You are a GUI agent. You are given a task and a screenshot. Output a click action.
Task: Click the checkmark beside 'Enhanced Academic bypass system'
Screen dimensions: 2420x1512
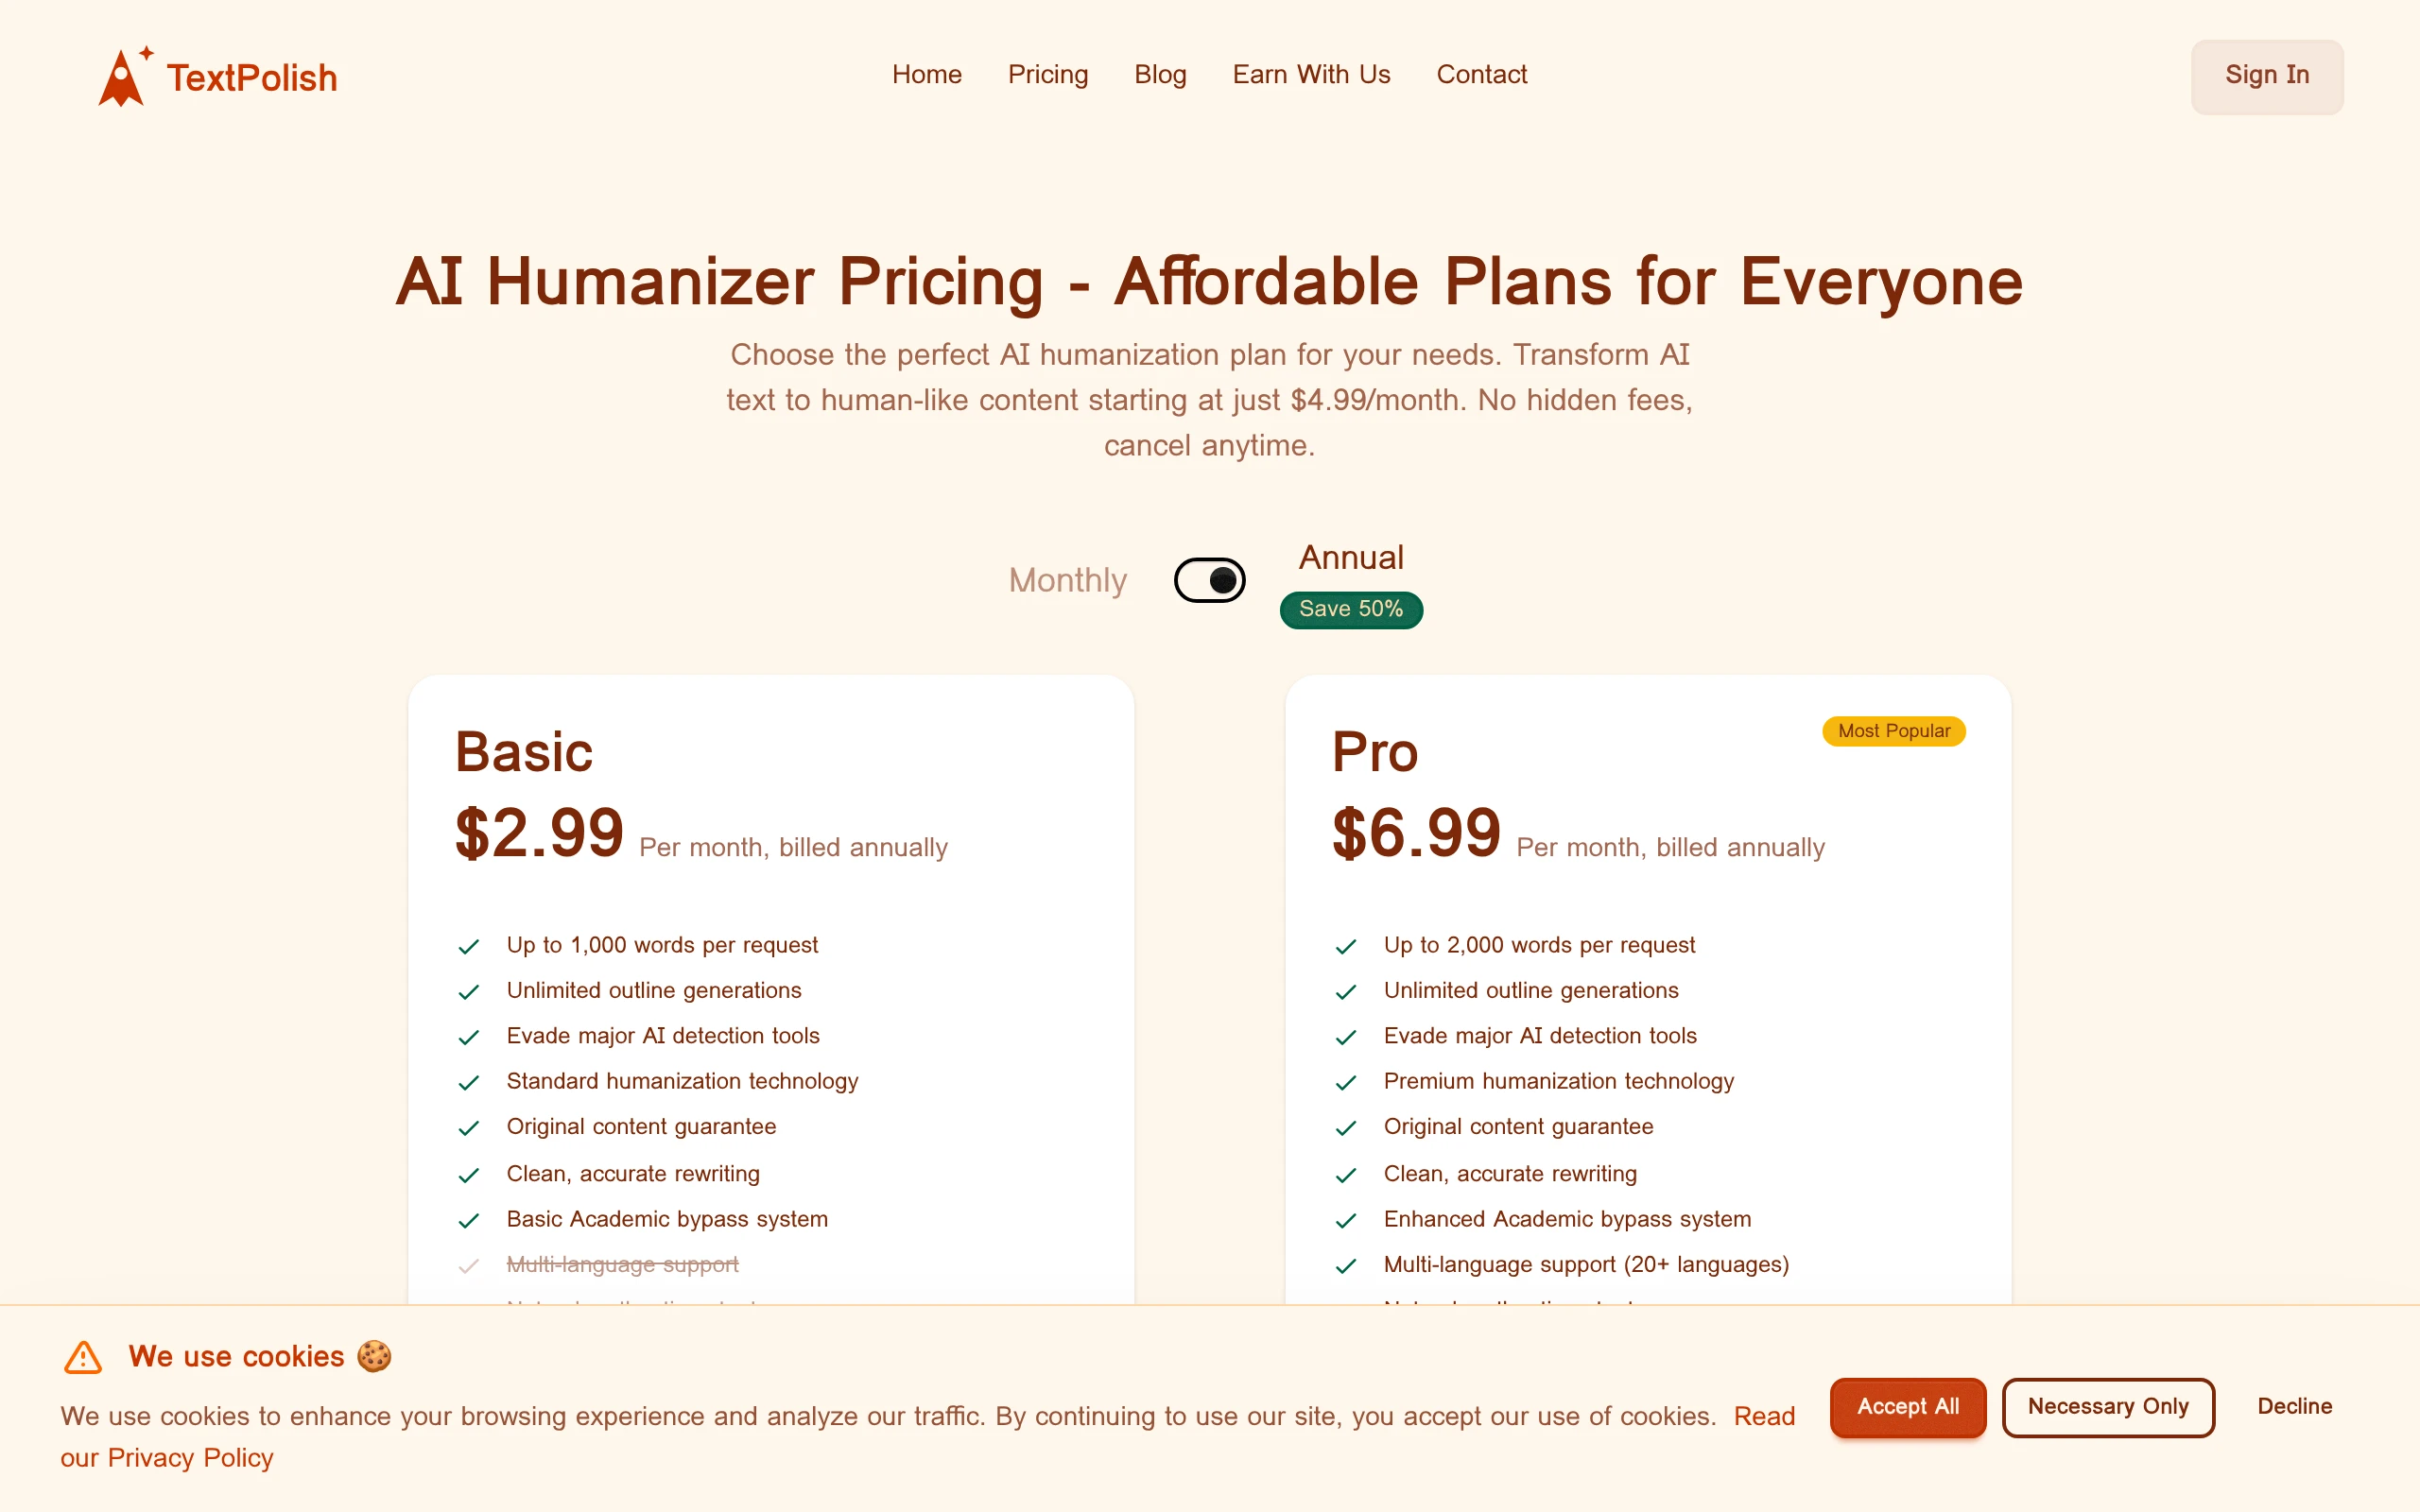coord(1346,1221)
